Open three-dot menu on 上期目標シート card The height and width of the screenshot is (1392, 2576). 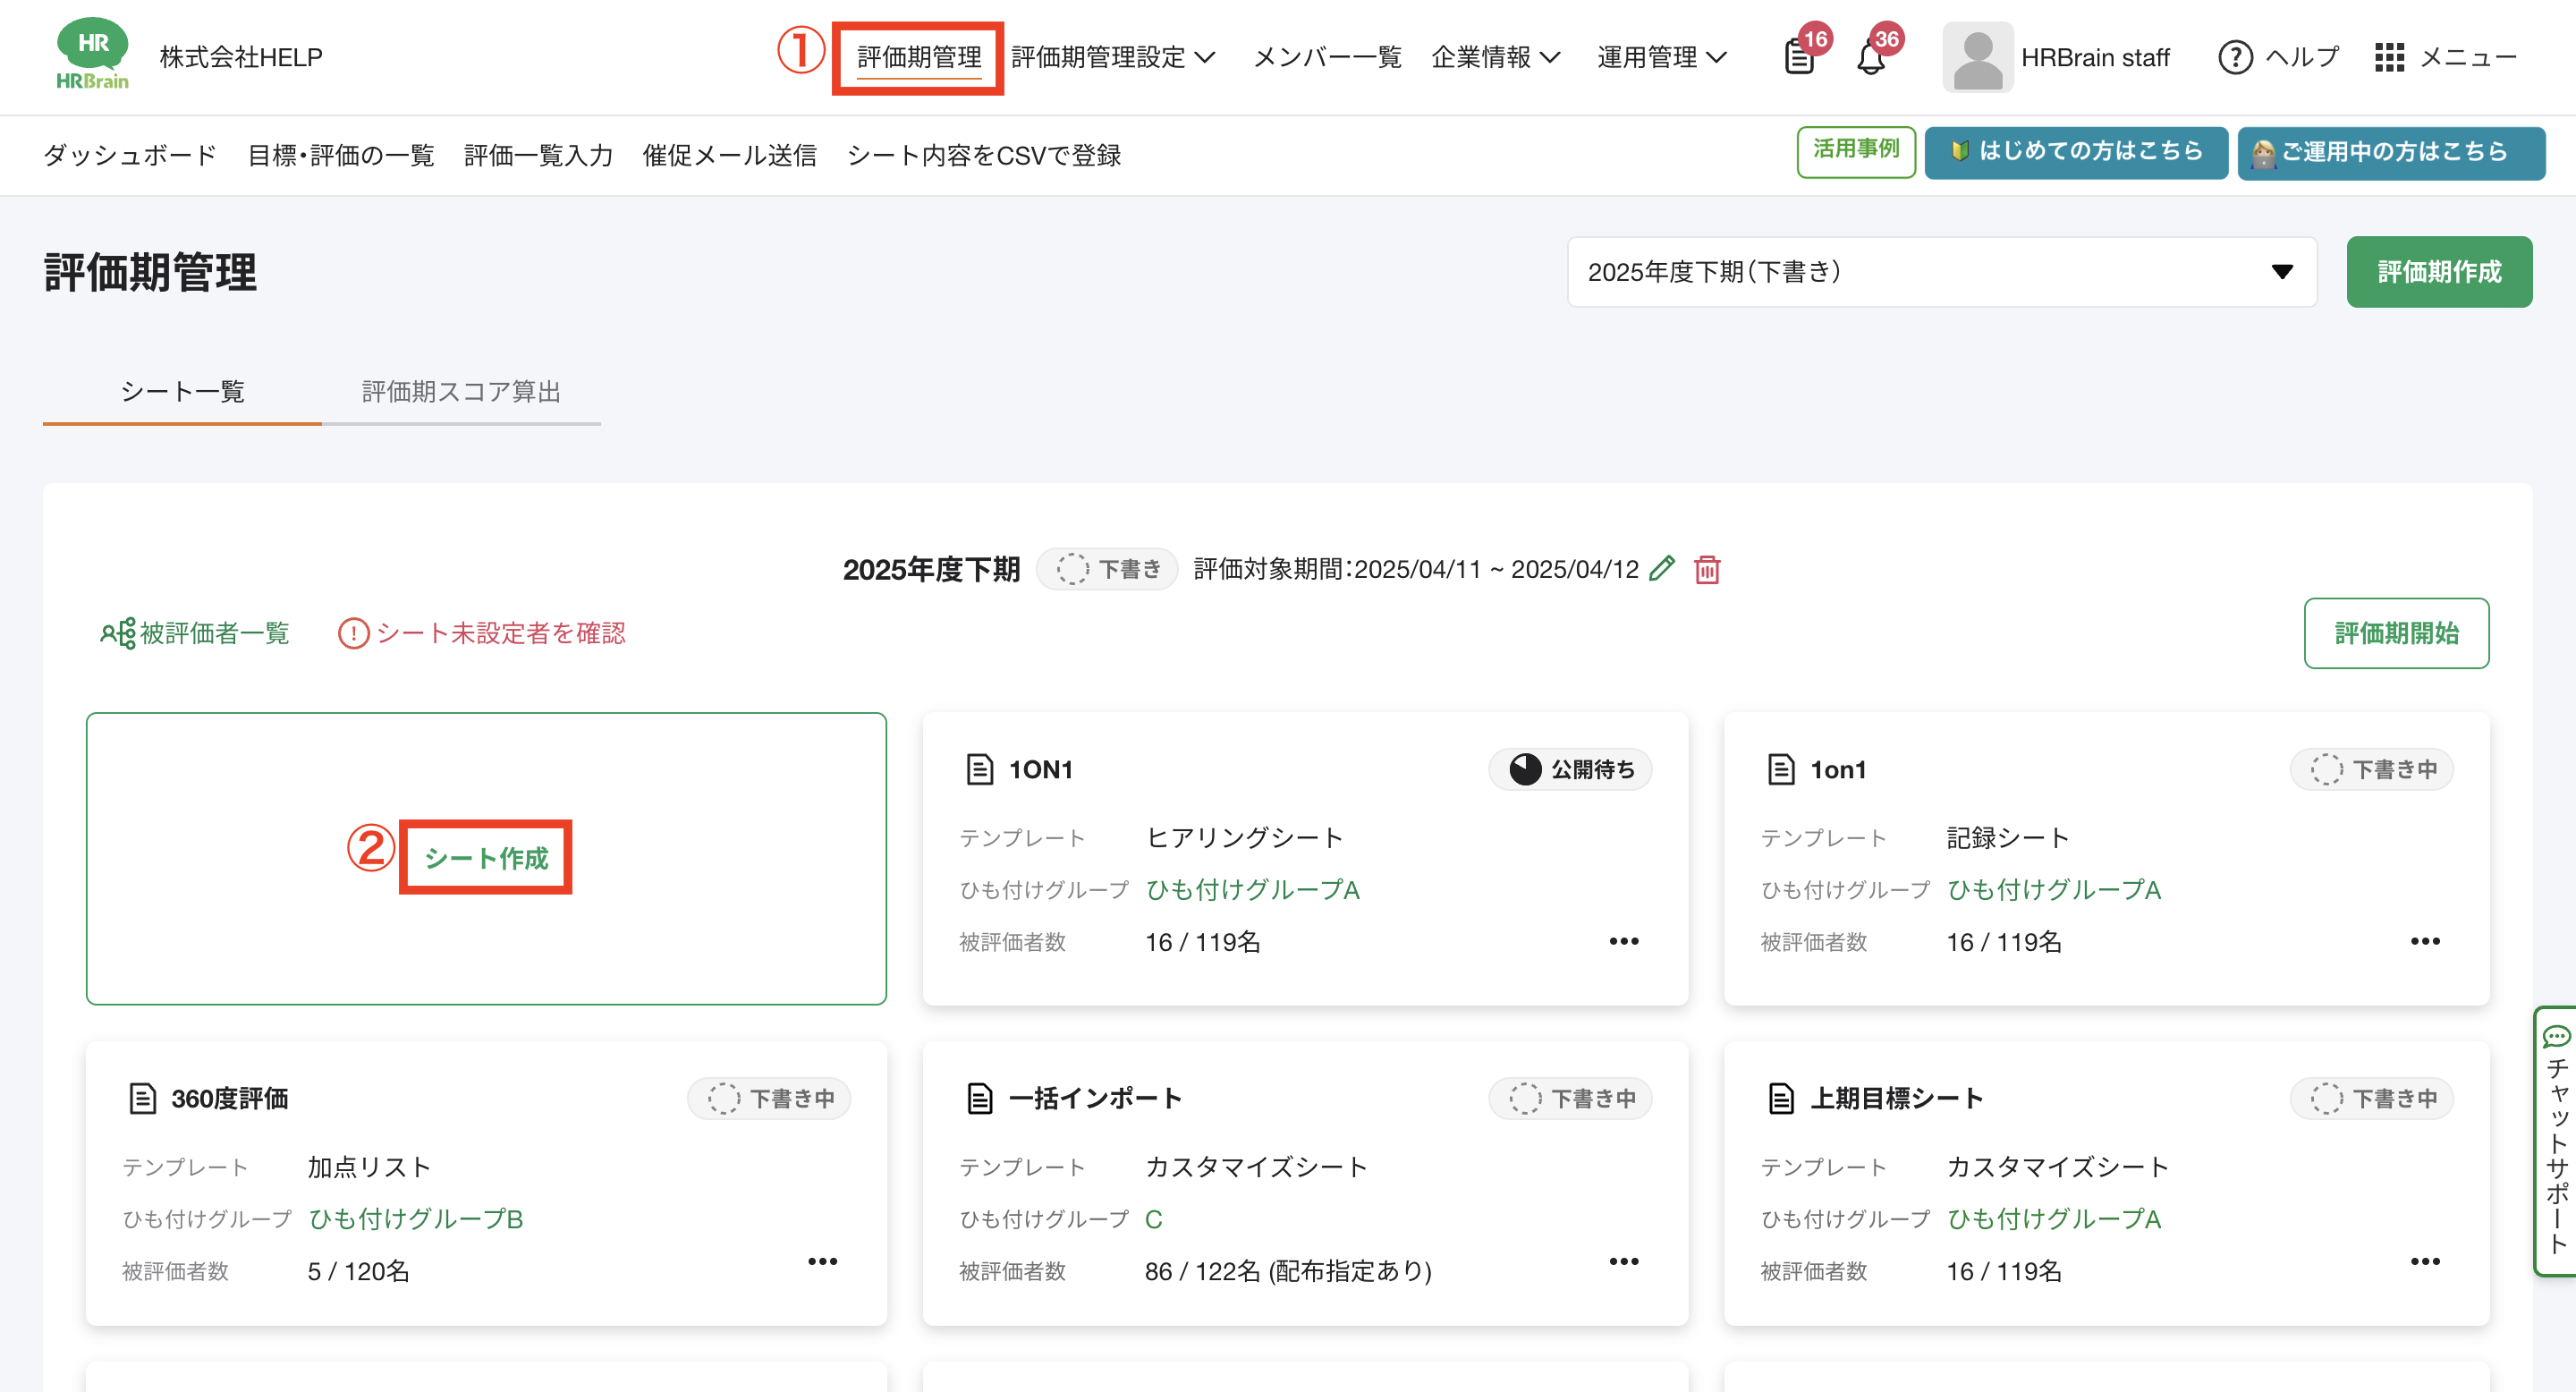pos(2424,1261)
